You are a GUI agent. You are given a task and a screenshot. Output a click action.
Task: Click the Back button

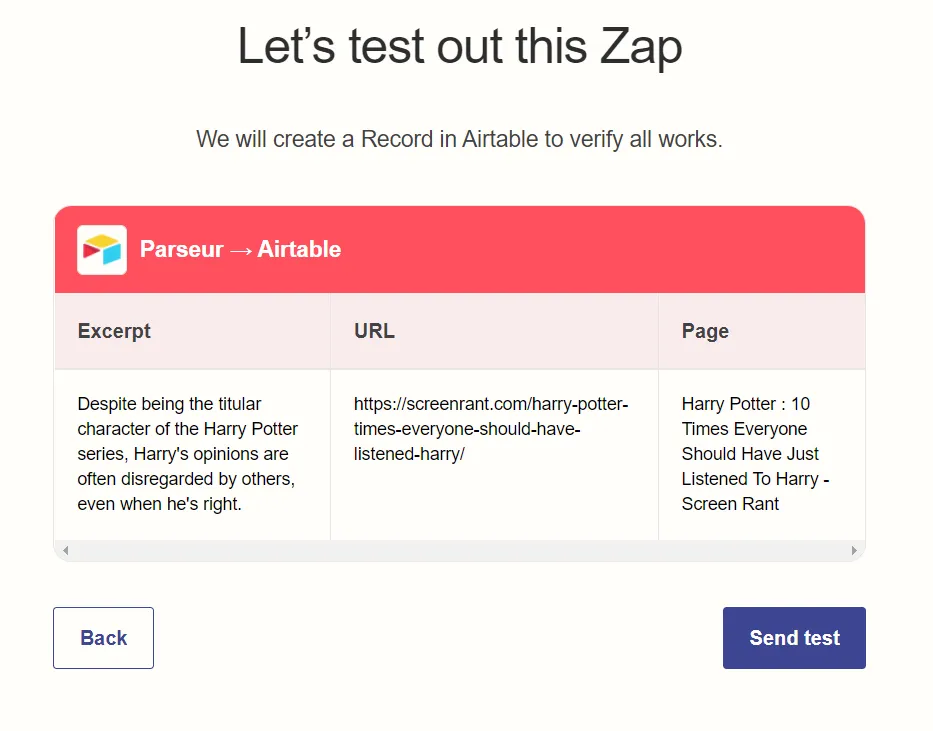103,637
